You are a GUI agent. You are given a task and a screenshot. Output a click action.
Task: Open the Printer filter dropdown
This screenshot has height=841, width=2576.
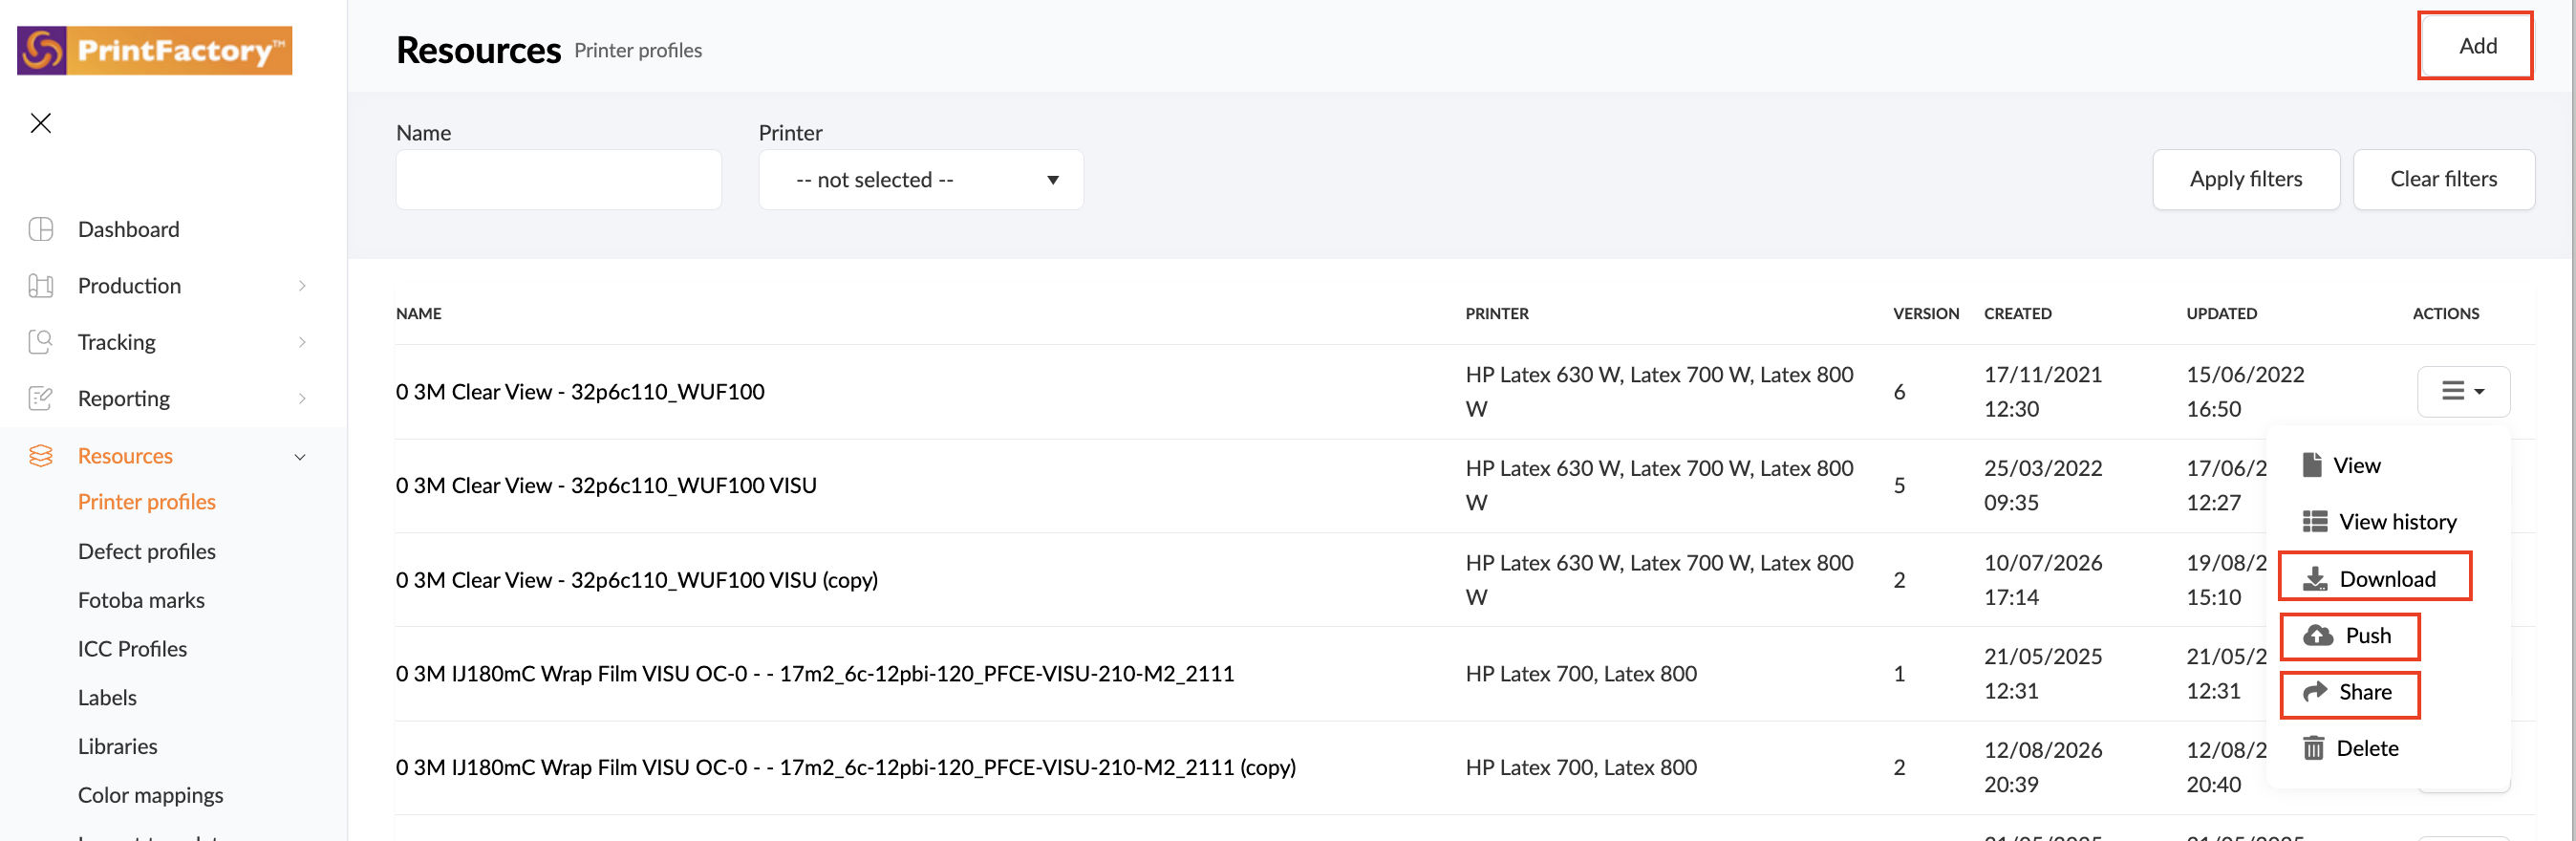click(921, 180)
